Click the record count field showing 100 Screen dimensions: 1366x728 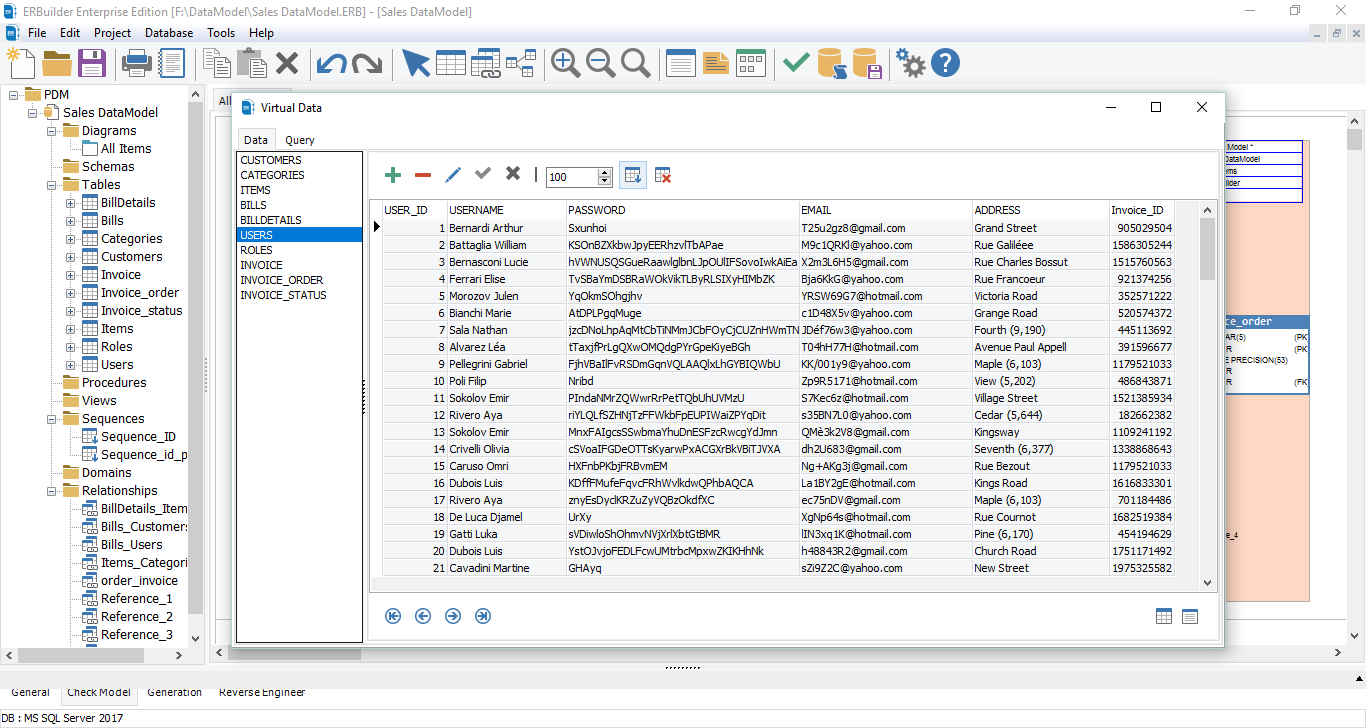click(x=573, y=176)
